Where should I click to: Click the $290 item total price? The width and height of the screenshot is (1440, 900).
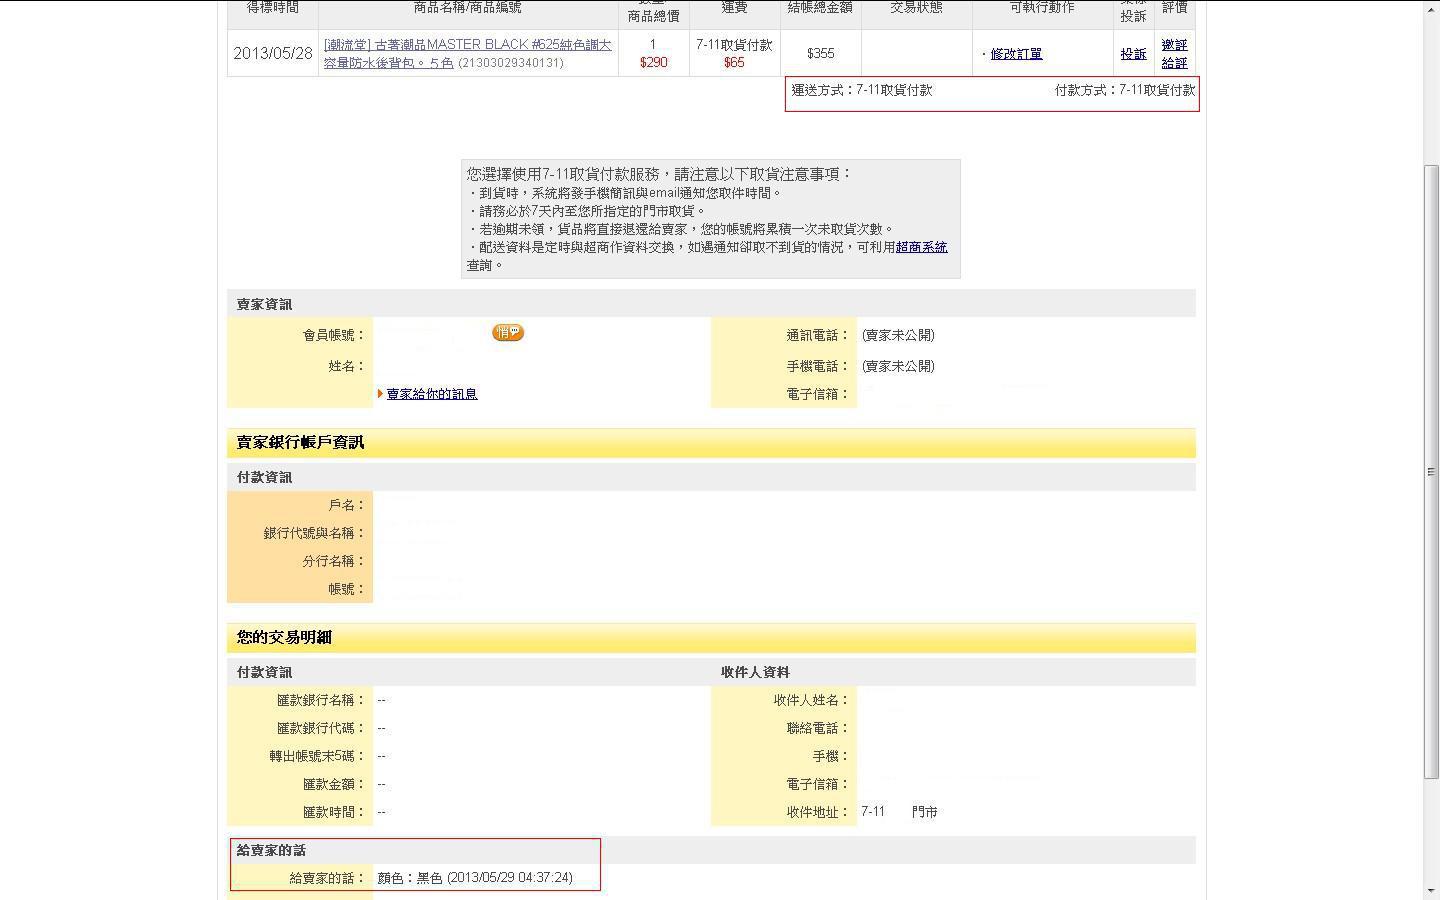[653, 62]
